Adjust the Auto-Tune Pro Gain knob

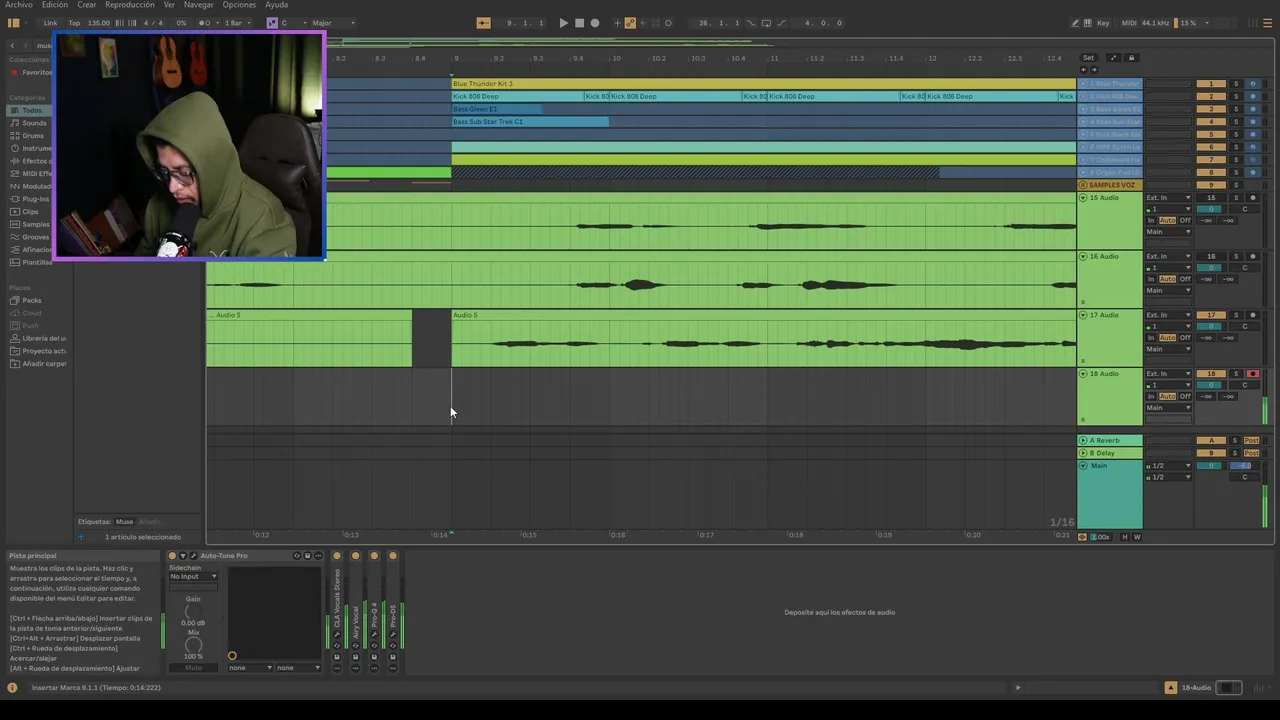tap(193, 611)
